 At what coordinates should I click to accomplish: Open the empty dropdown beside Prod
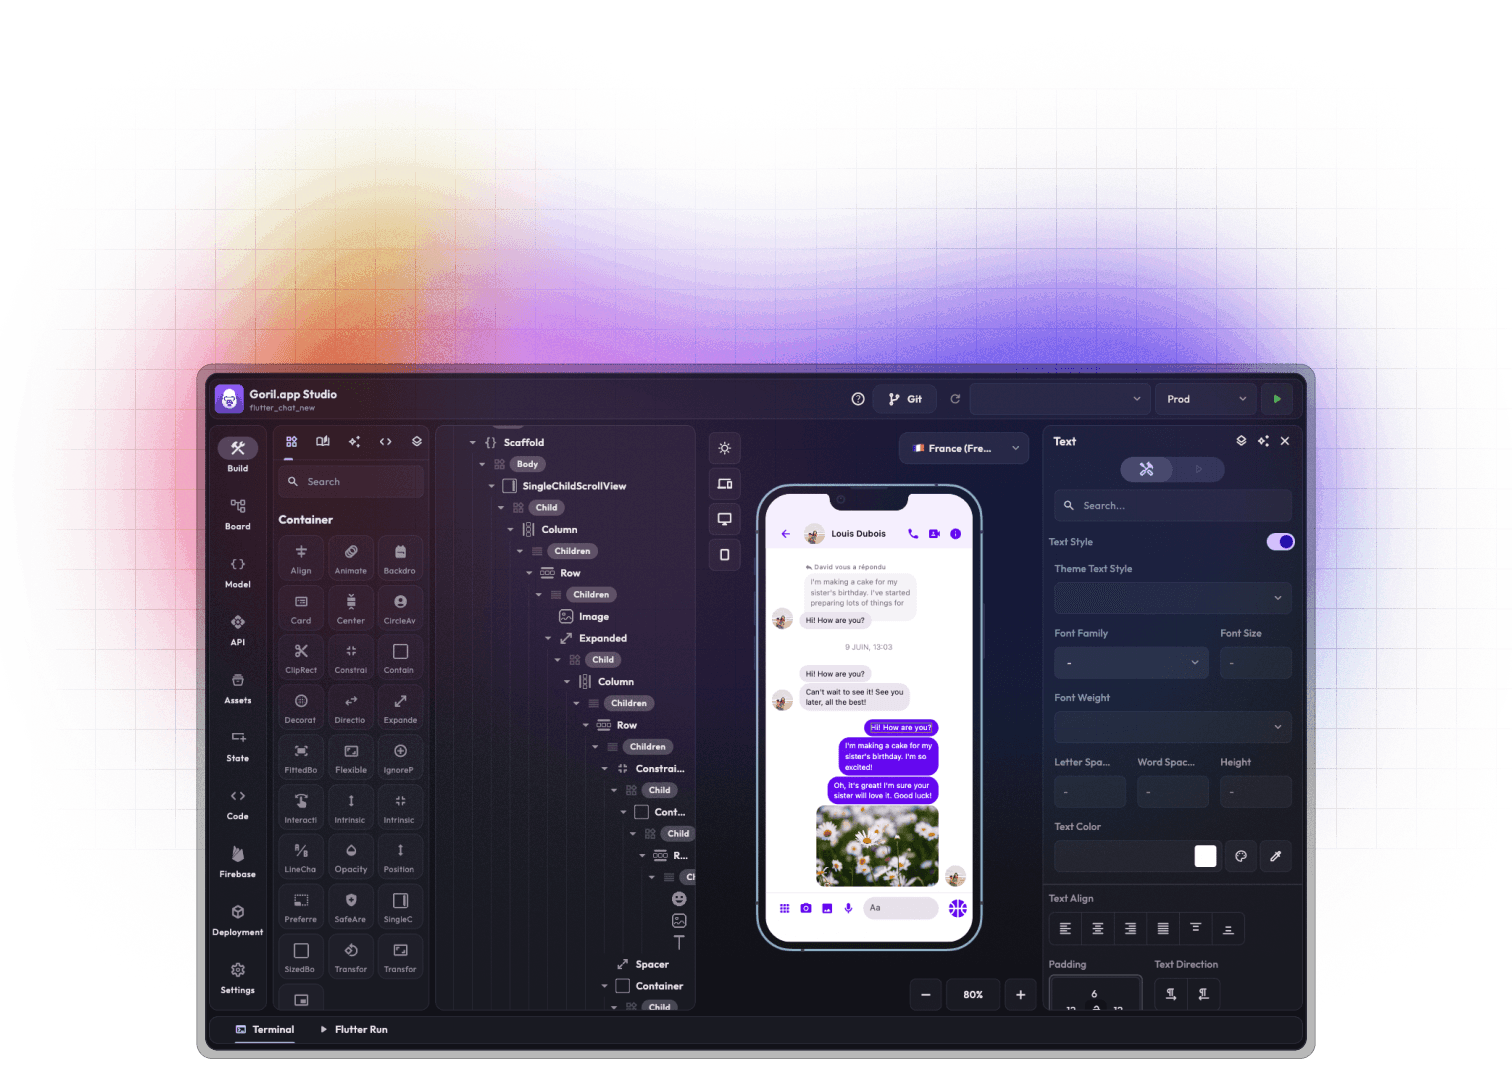1060,399
